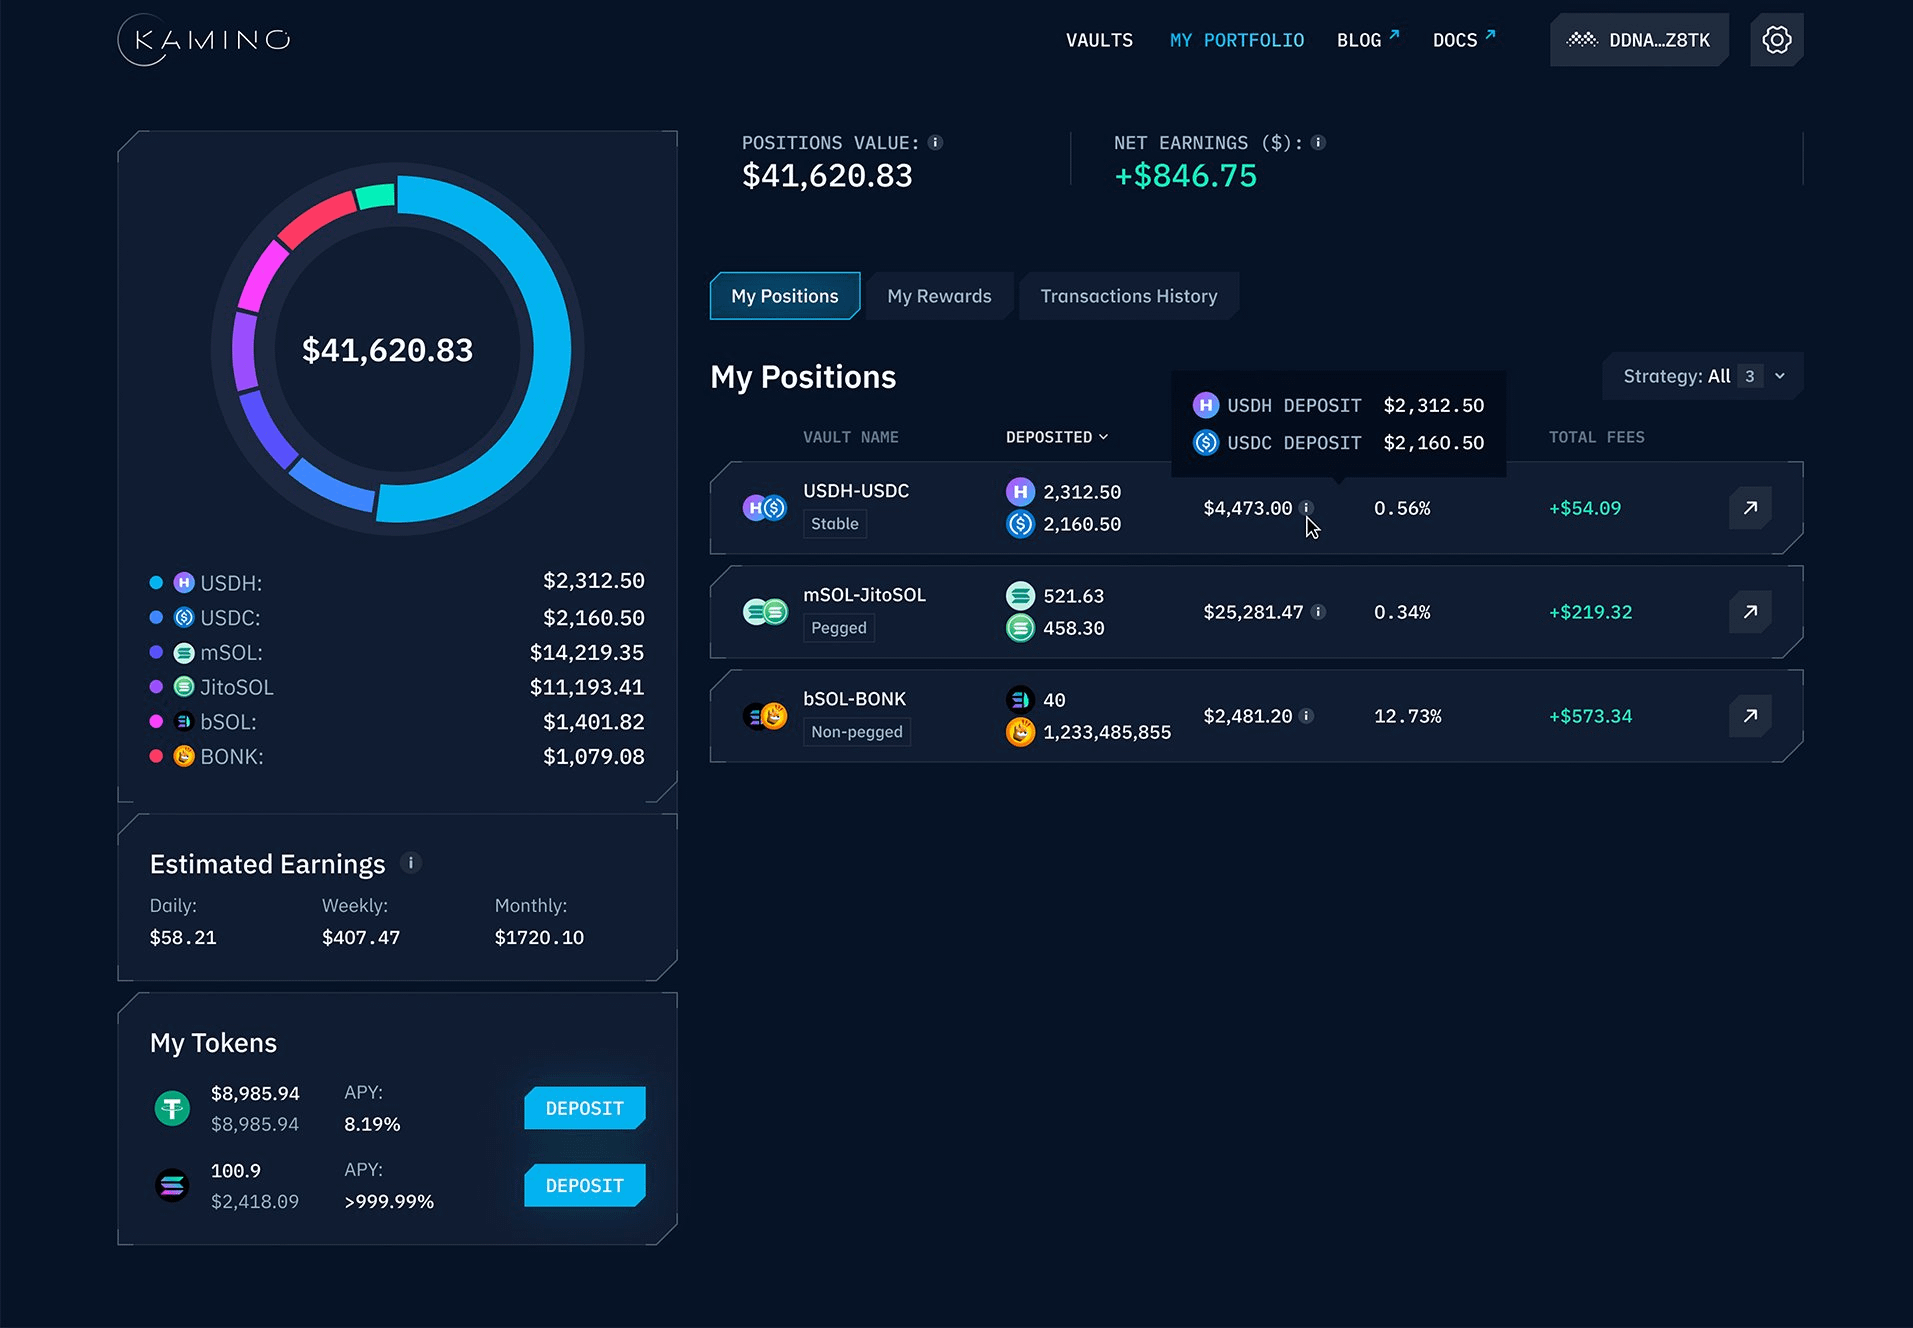The height and width of the screenshot is (1328, 1913).
Task: Click the $58.21 daily earnings value
Action: click(x=183, y=937)
